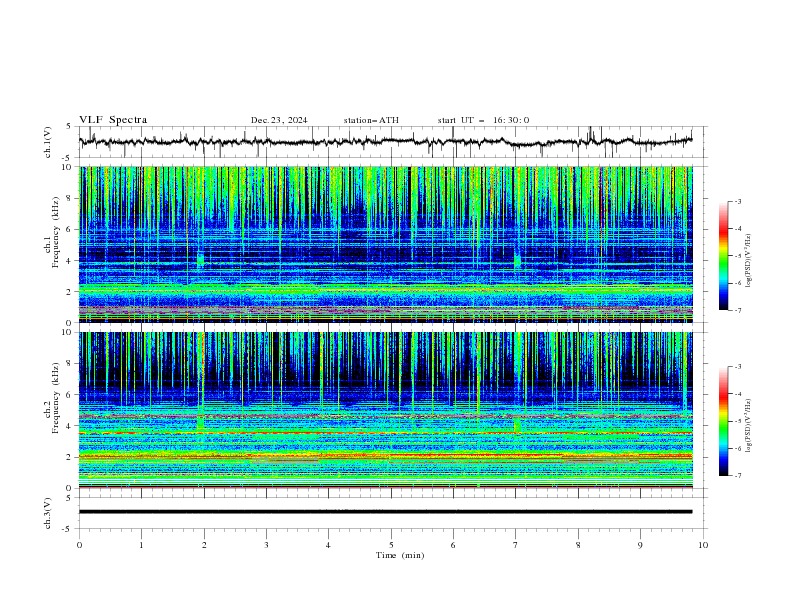Click time axis tick label '10'
This screenshot has width=792, height=612.
[x=703, y=545]
